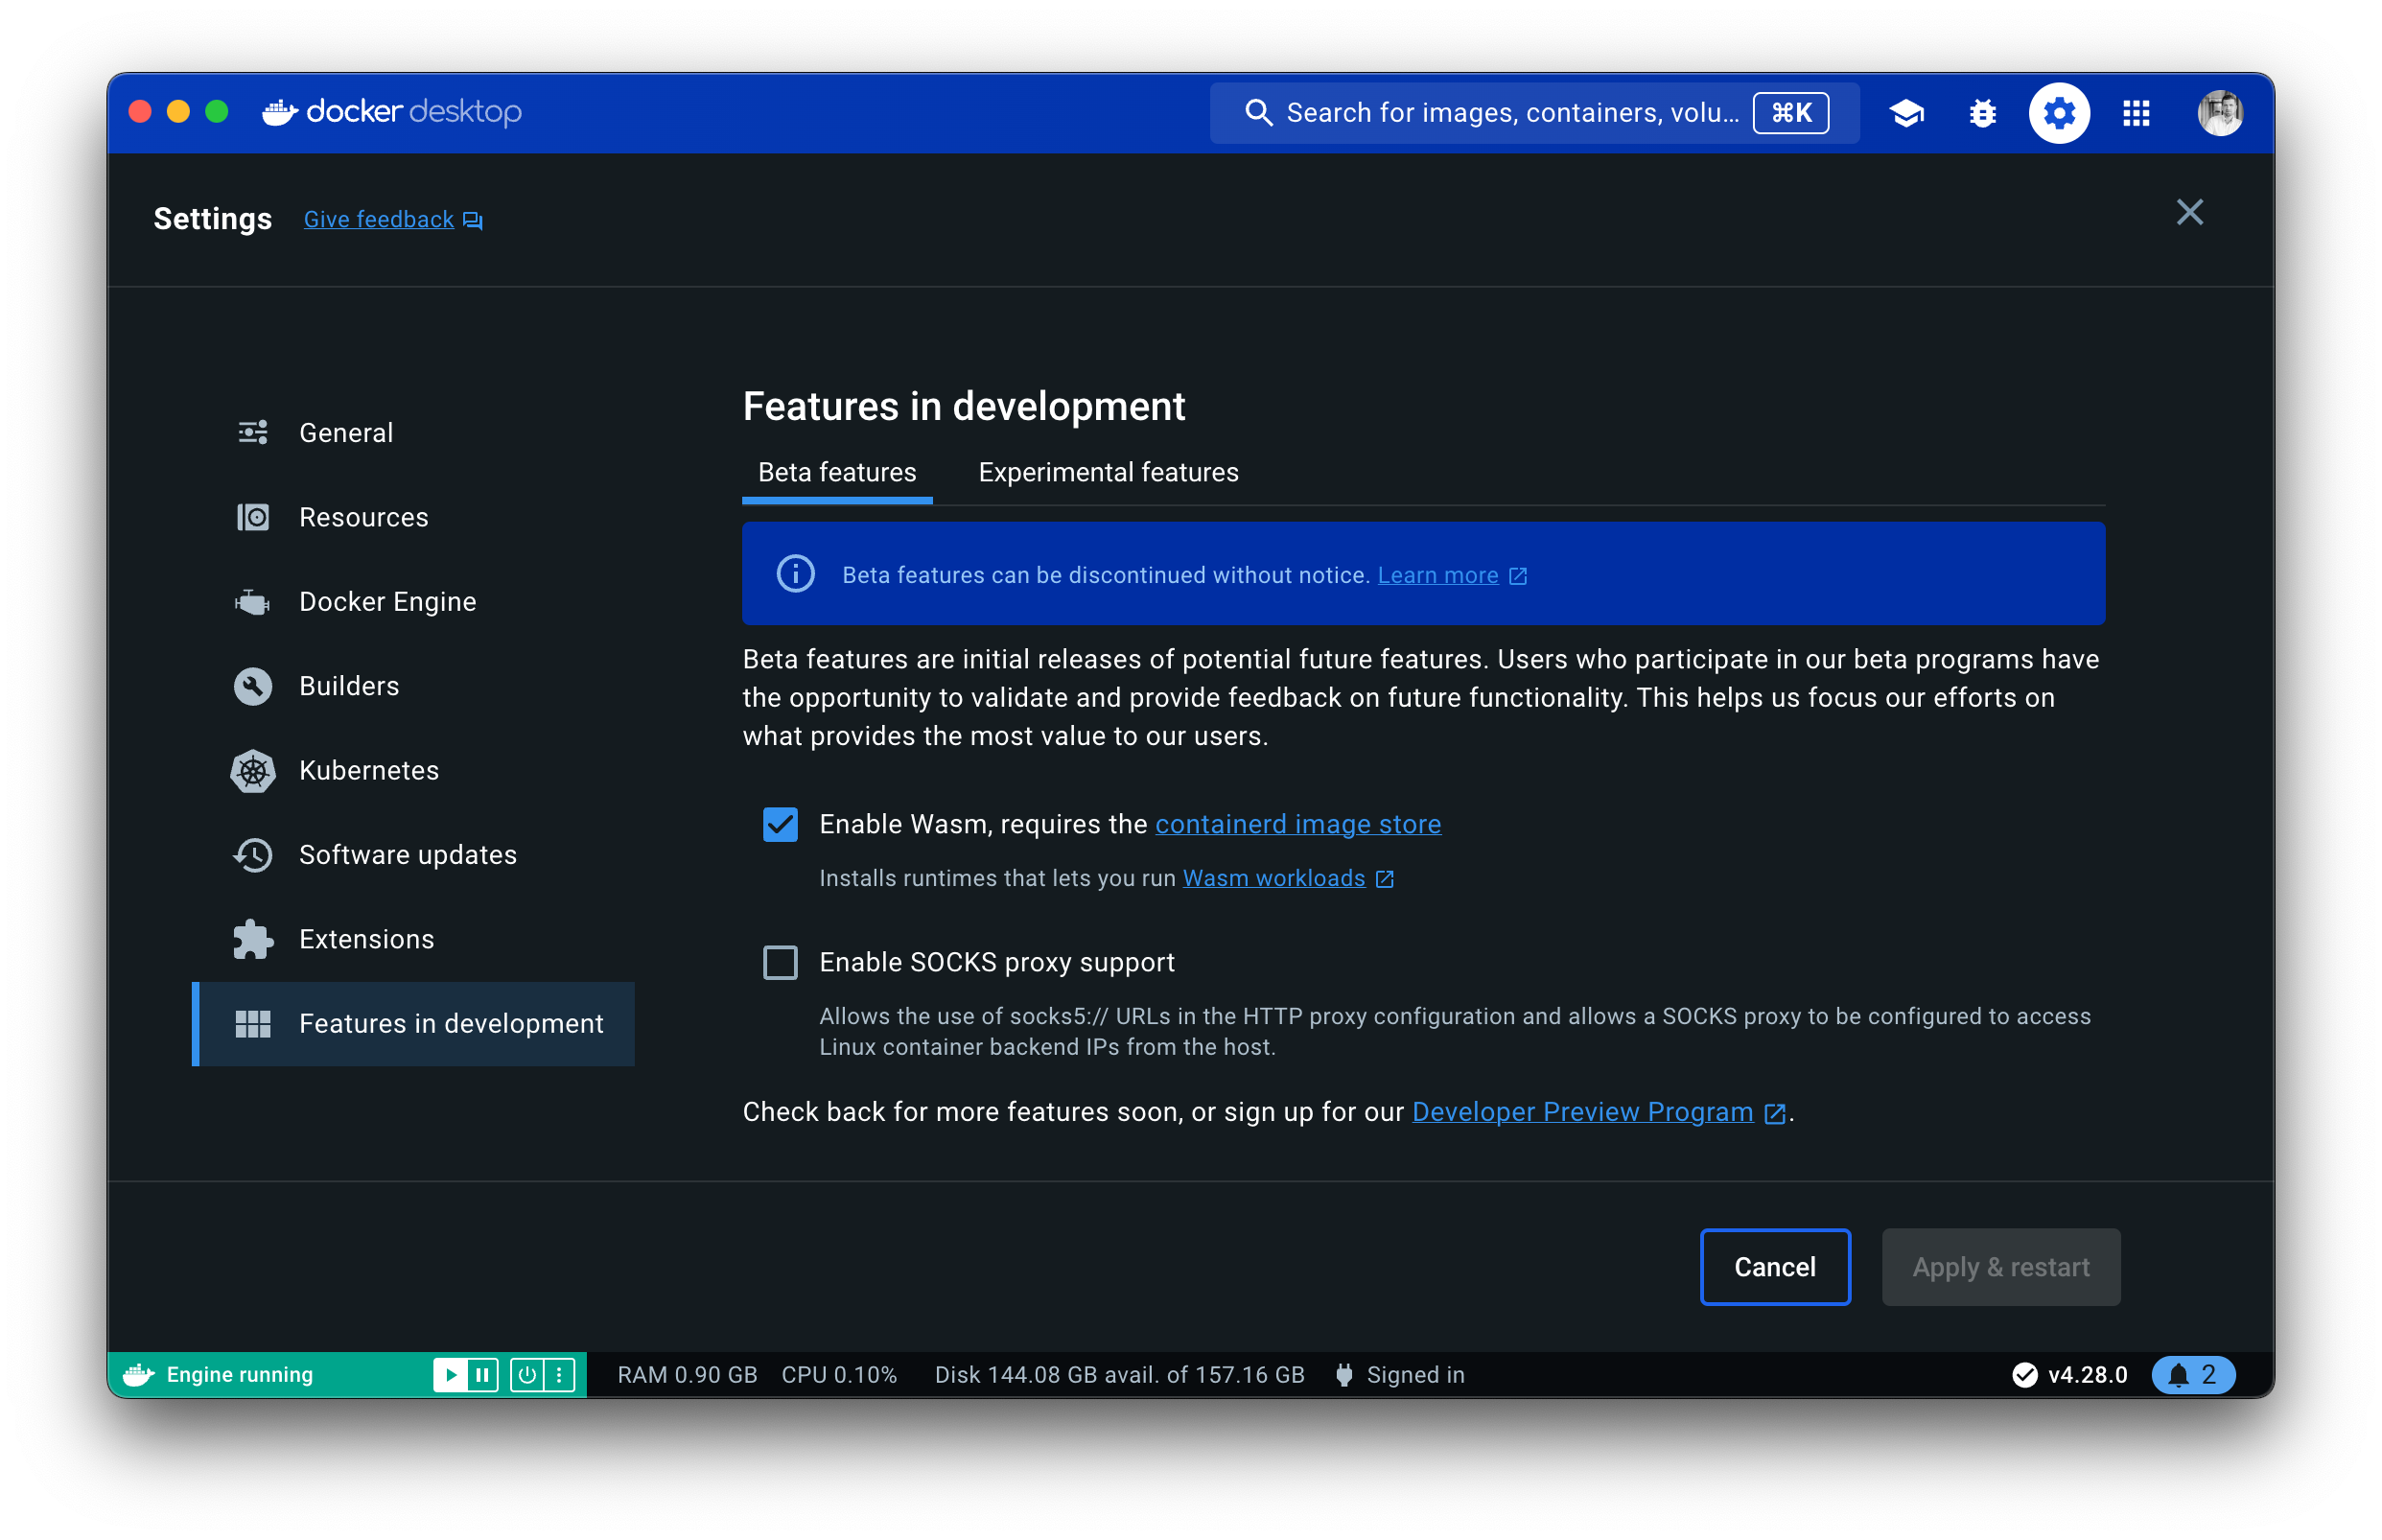The height and width of the screenshot is (1540, 2382).
Task: Open the containerd image store link
Action: coord(1297,824)
